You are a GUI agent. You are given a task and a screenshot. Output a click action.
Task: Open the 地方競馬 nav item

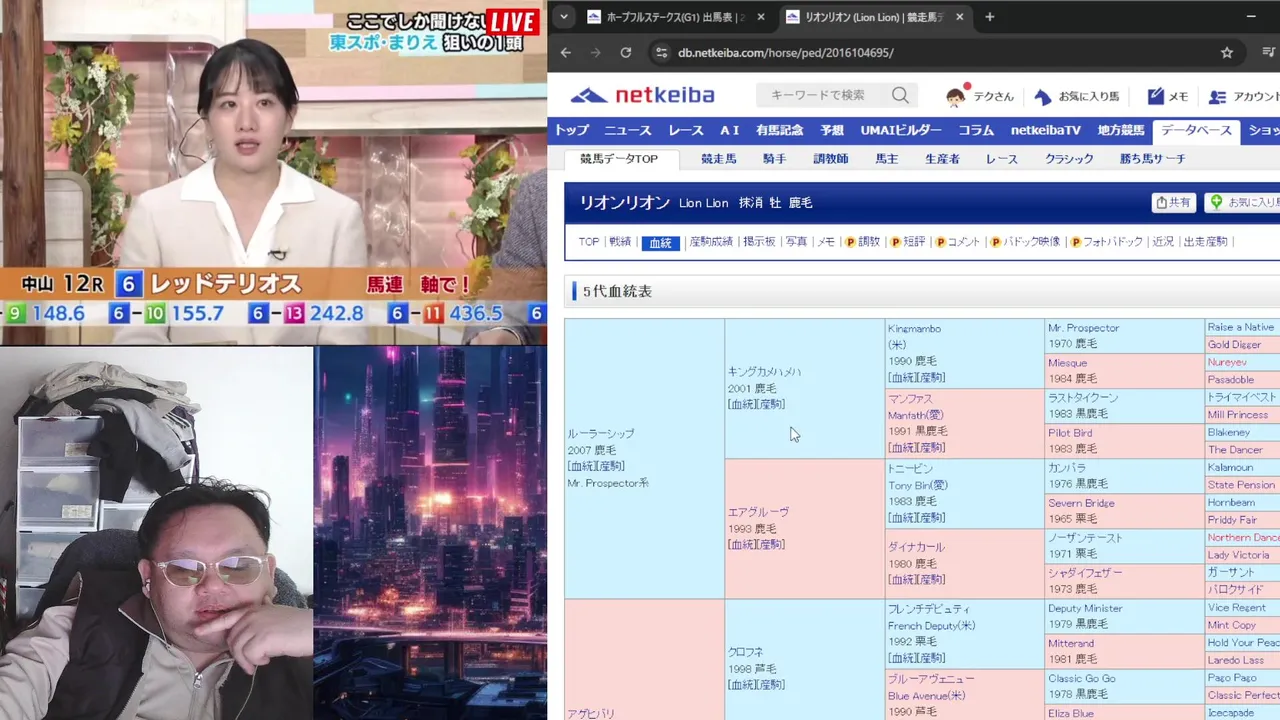pos(1120,130)
